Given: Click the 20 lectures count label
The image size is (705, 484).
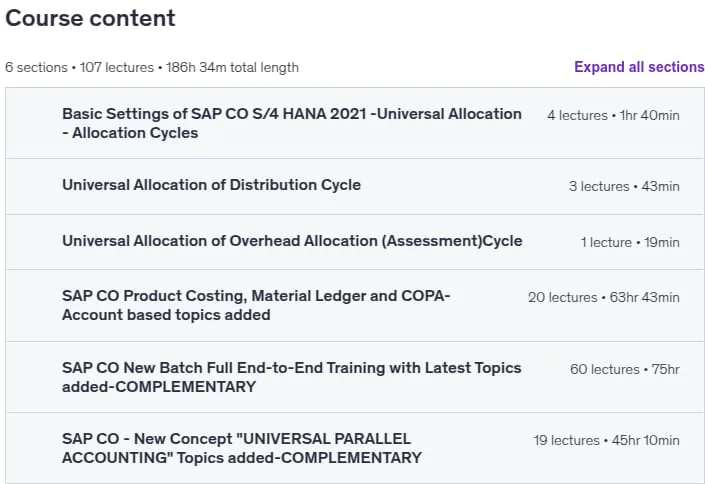Looking at the screenshot, I should [x=562, y=297].
